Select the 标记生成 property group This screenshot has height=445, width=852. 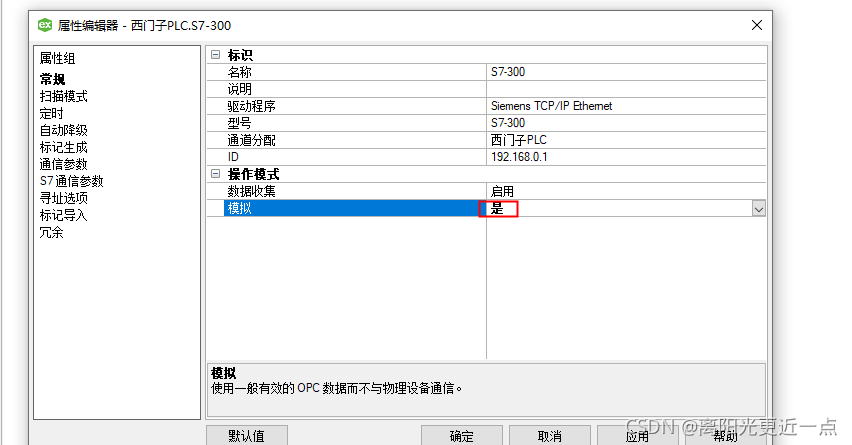pyautogui.click(x=64, y=147)
